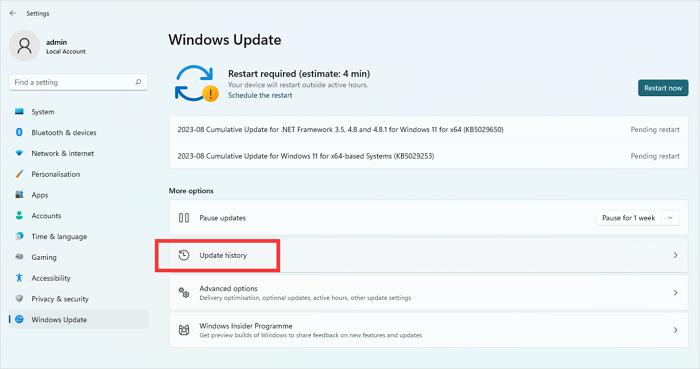Open Gaming settings page
700x369 pixels.
78,257
